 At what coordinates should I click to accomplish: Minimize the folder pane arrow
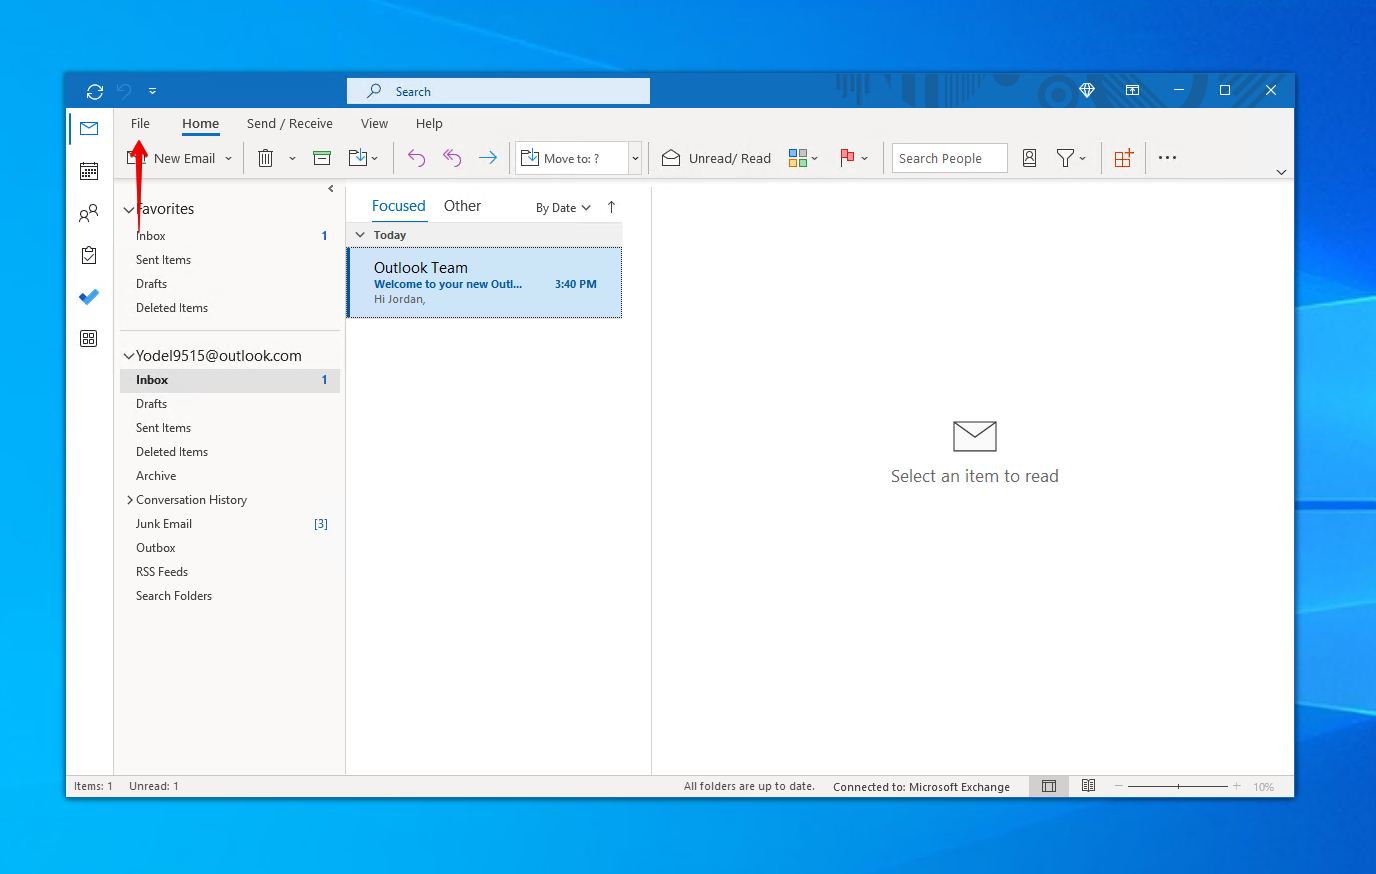331,188
